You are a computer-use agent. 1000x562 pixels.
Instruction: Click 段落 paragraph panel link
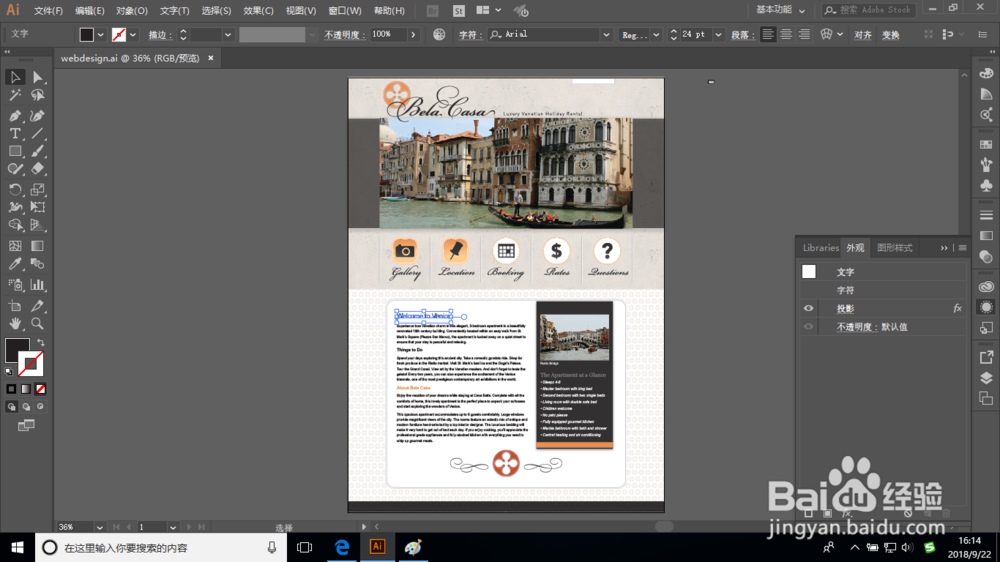pyautogui.click(x=743, y=35)
